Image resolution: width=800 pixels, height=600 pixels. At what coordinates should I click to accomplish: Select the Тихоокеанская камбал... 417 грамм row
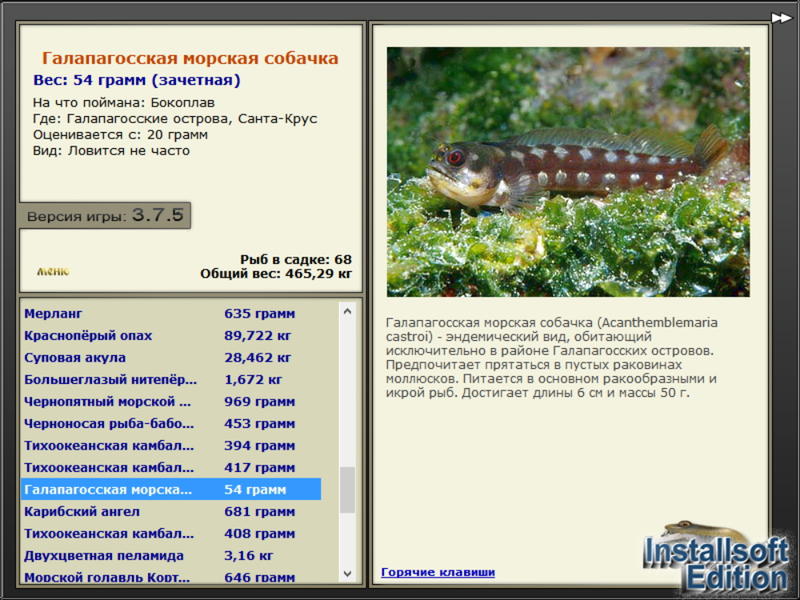tap(171, 467)
